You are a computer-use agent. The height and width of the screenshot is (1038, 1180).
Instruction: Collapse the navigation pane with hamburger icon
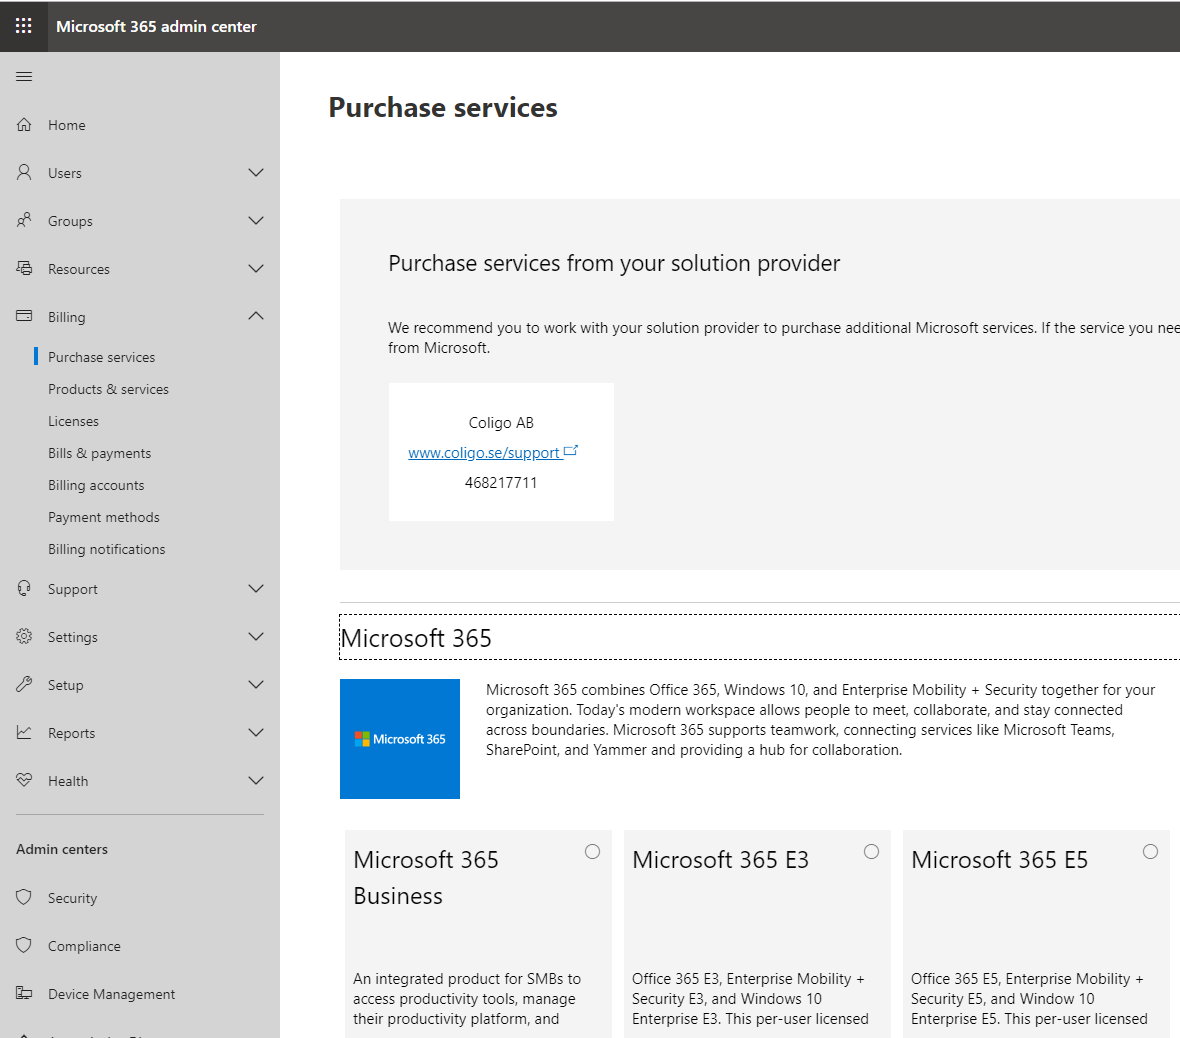24,75
